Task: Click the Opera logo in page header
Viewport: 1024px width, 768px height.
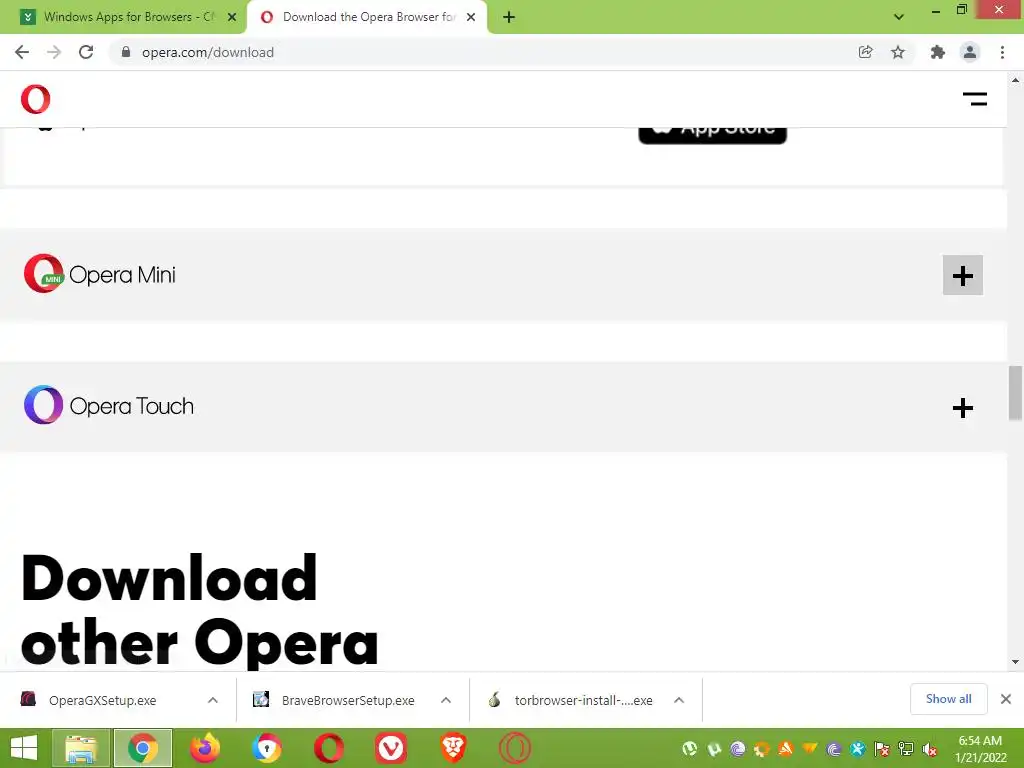Action: [35, 99]
